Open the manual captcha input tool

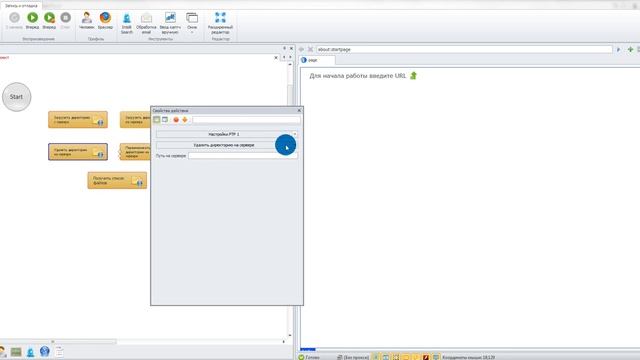(170, 23)
